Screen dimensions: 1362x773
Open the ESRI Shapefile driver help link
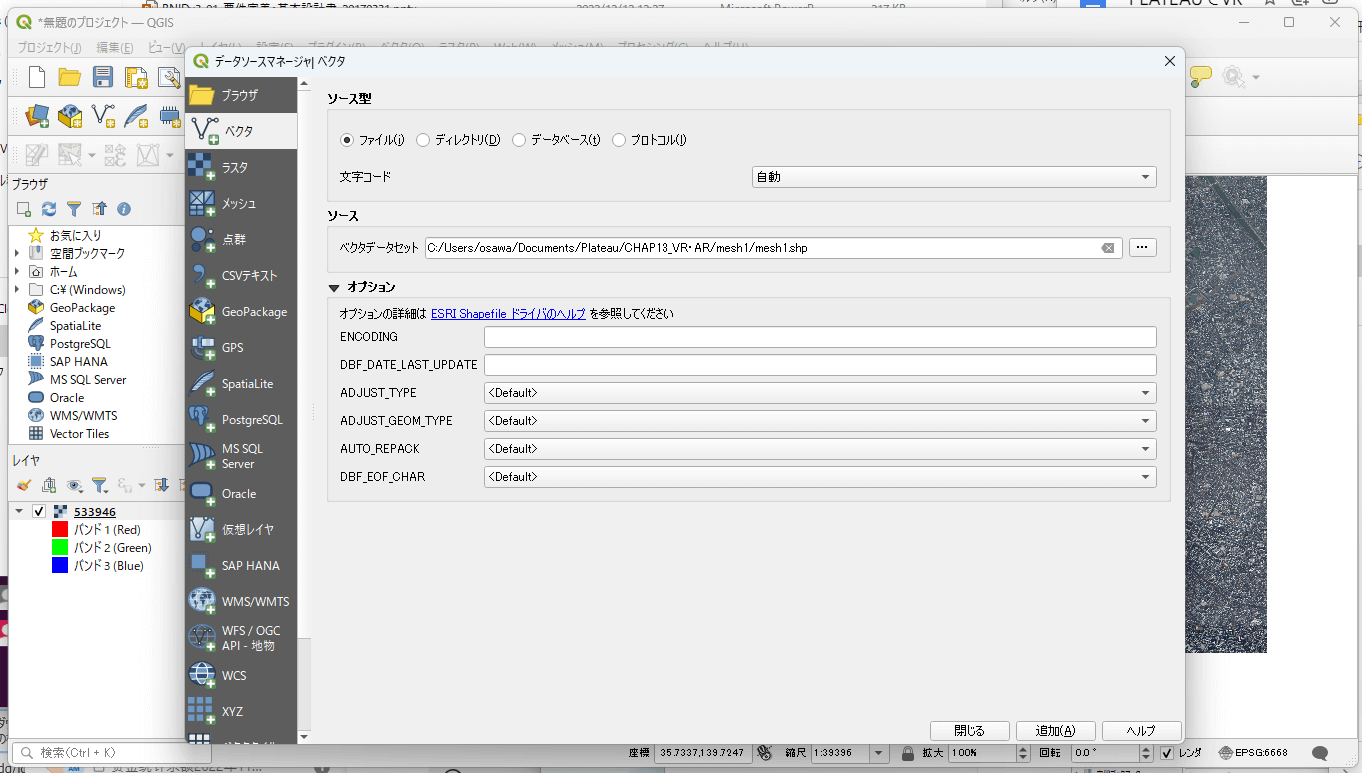point(508,313)
